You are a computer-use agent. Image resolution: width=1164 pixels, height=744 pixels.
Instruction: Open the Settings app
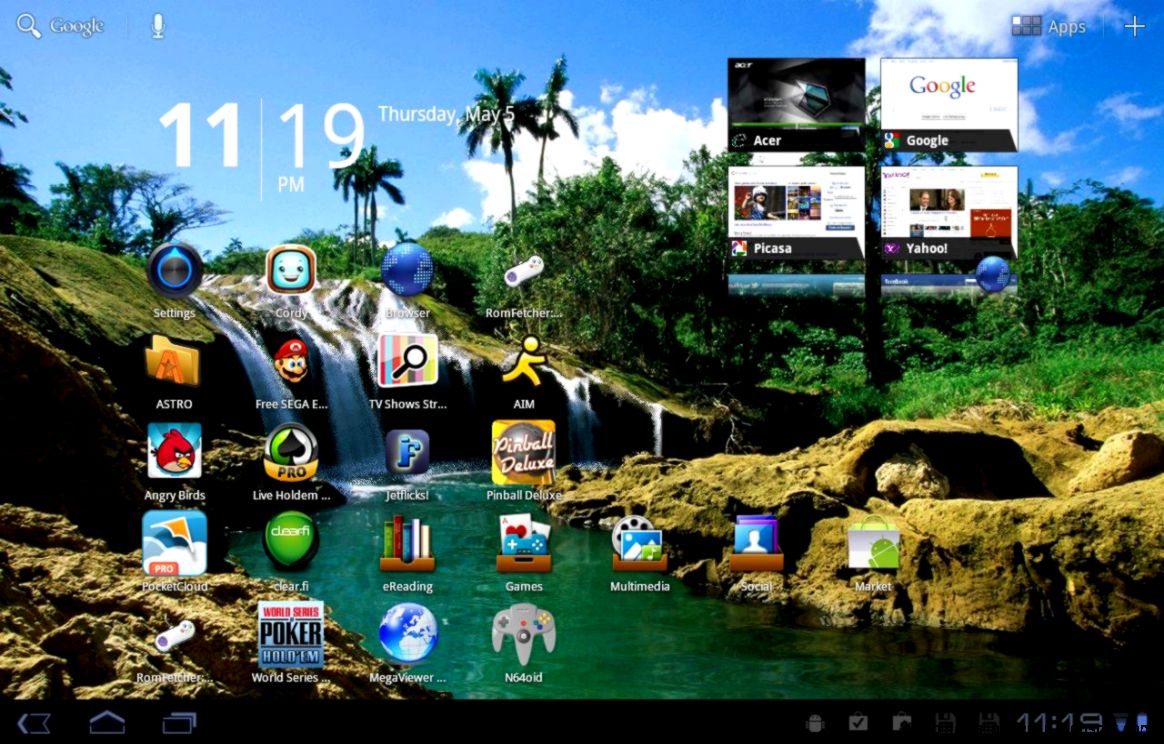click(174, 272)
